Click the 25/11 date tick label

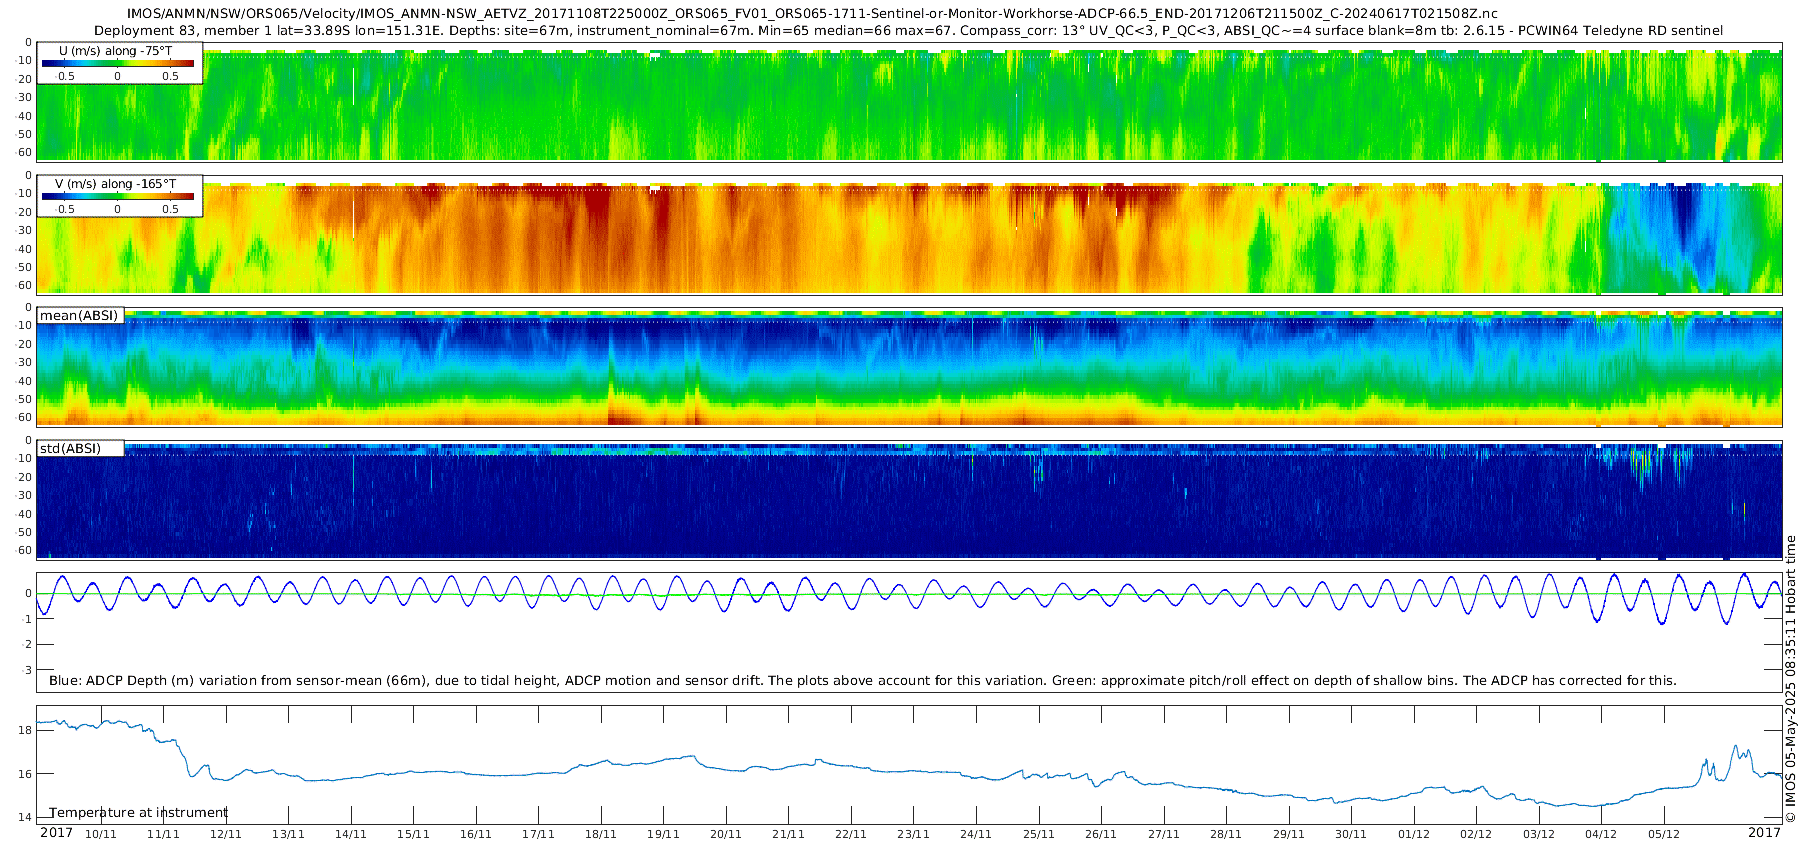1039,834
